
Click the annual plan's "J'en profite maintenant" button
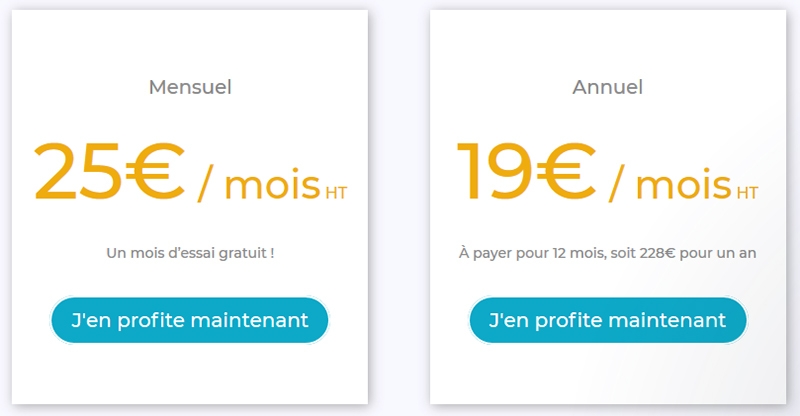(608, 320)
